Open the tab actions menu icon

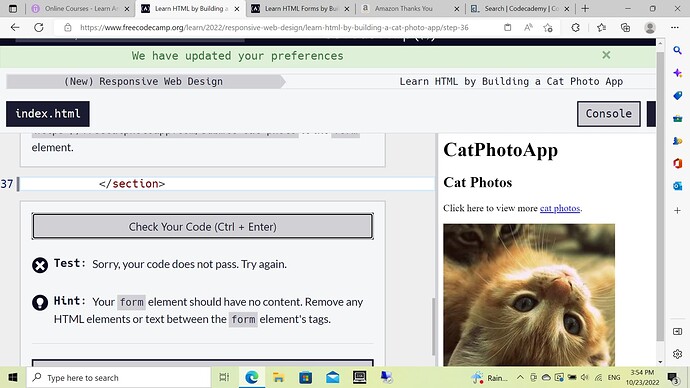click(13, 8)
